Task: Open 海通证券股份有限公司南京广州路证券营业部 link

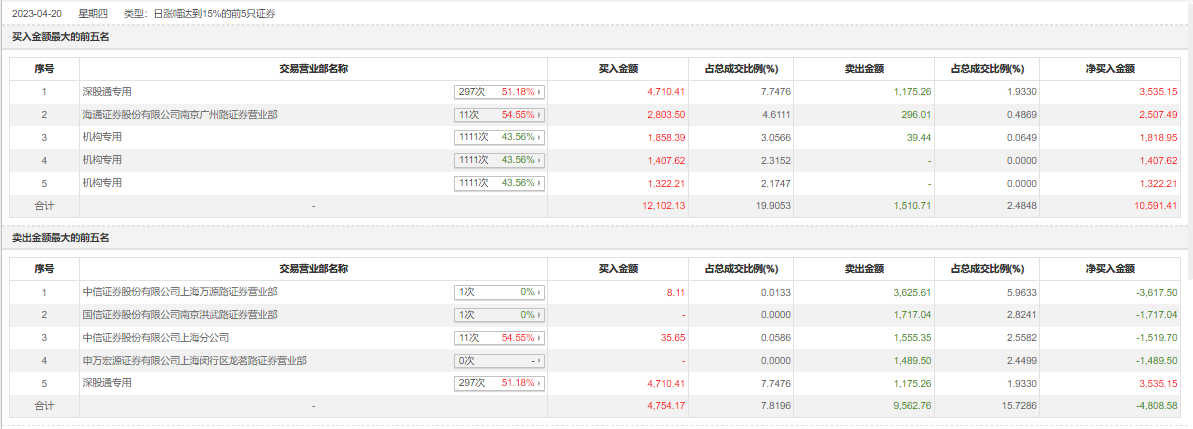Action: coord(180,115)
